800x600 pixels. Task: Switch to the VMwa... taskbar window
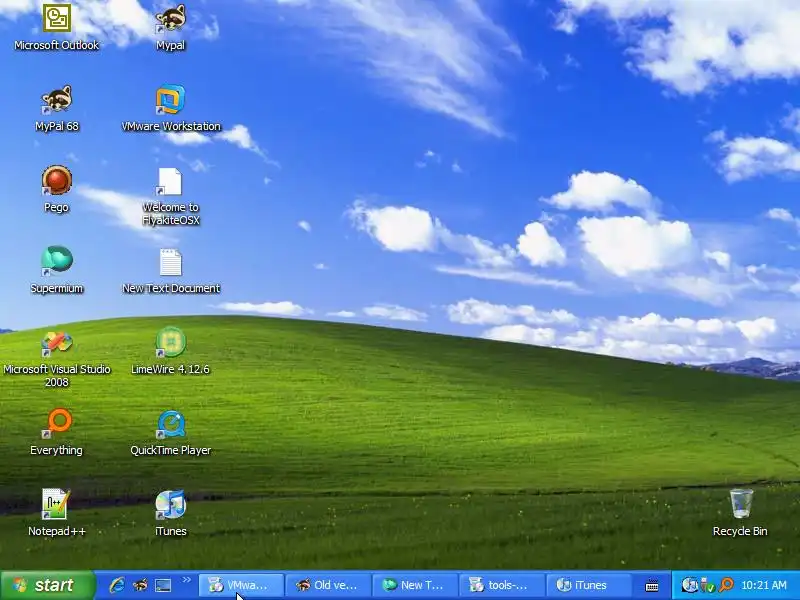tap(241, 585)
